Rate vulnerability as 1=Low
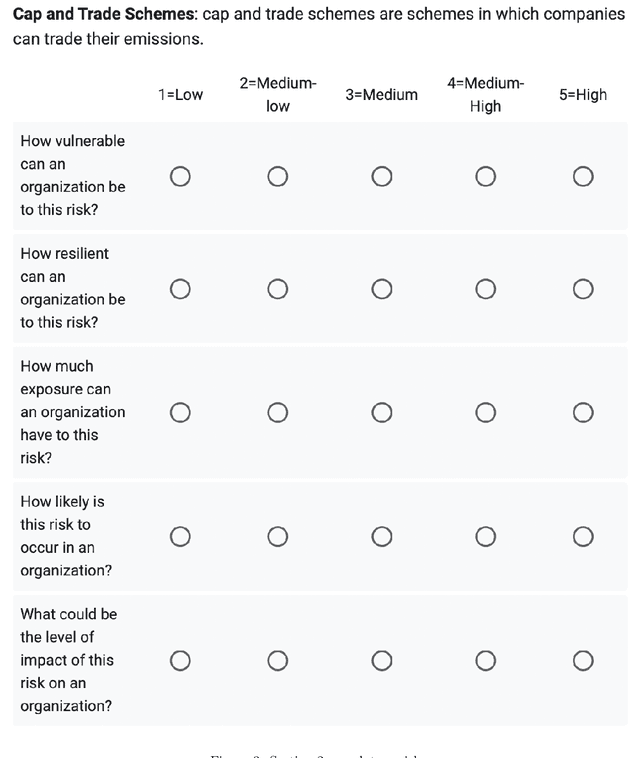Viewport: 640px width, 758px height. [x=180, y=177]
